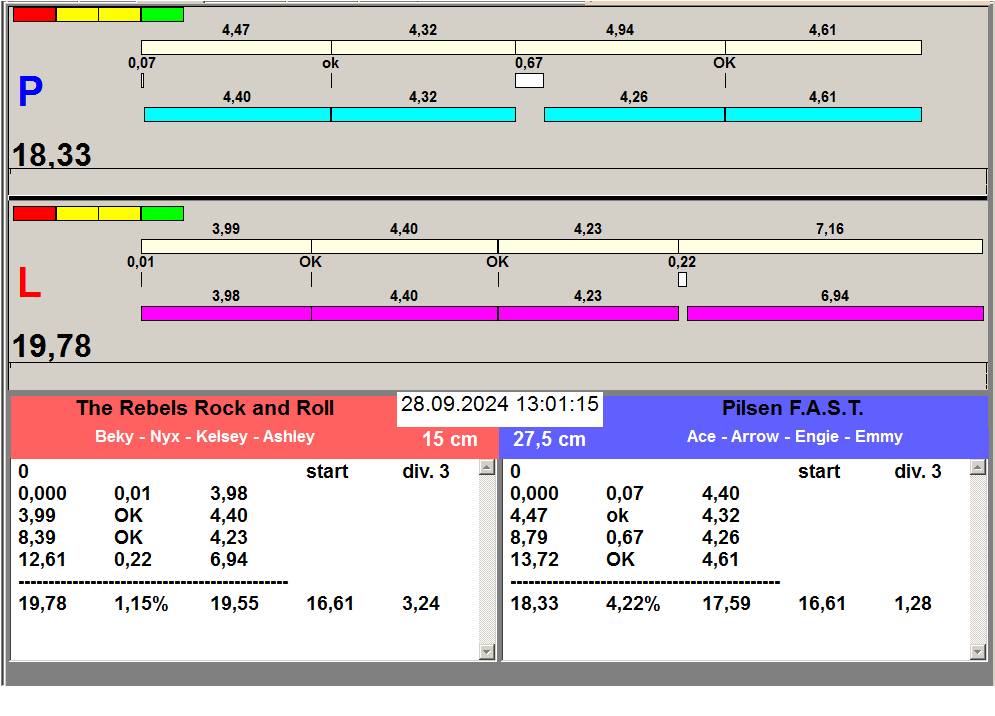995x716 pixels.
Task: Click the 3,24 value under Rebels div. 3
Action: pos(421,603)
